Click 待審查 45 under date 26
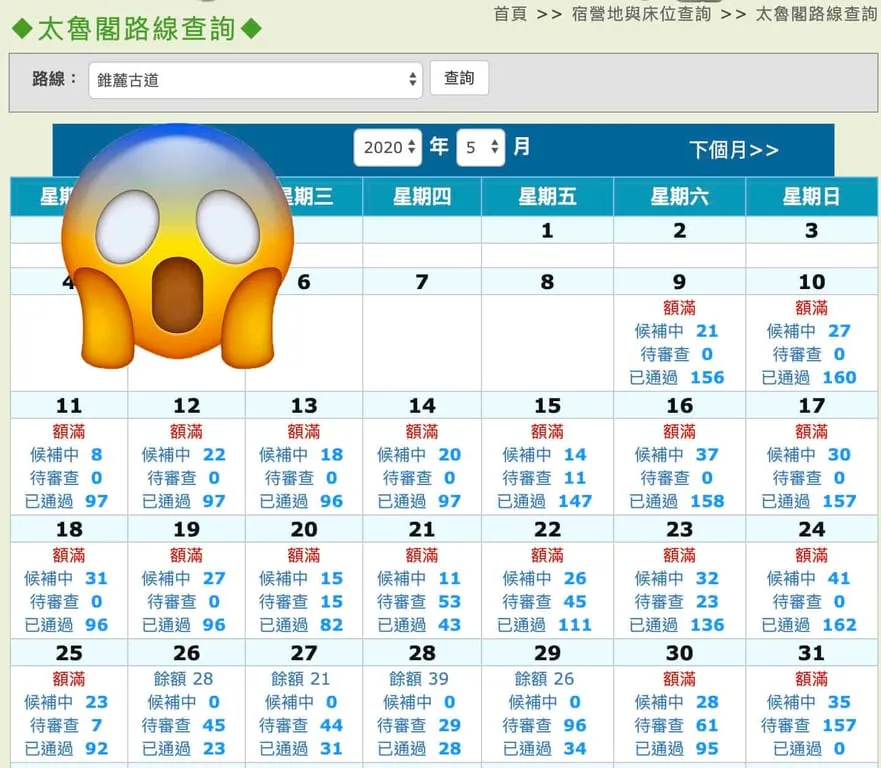Image resolution: width=881 pixels, height=768 pixels. [184, 725]
